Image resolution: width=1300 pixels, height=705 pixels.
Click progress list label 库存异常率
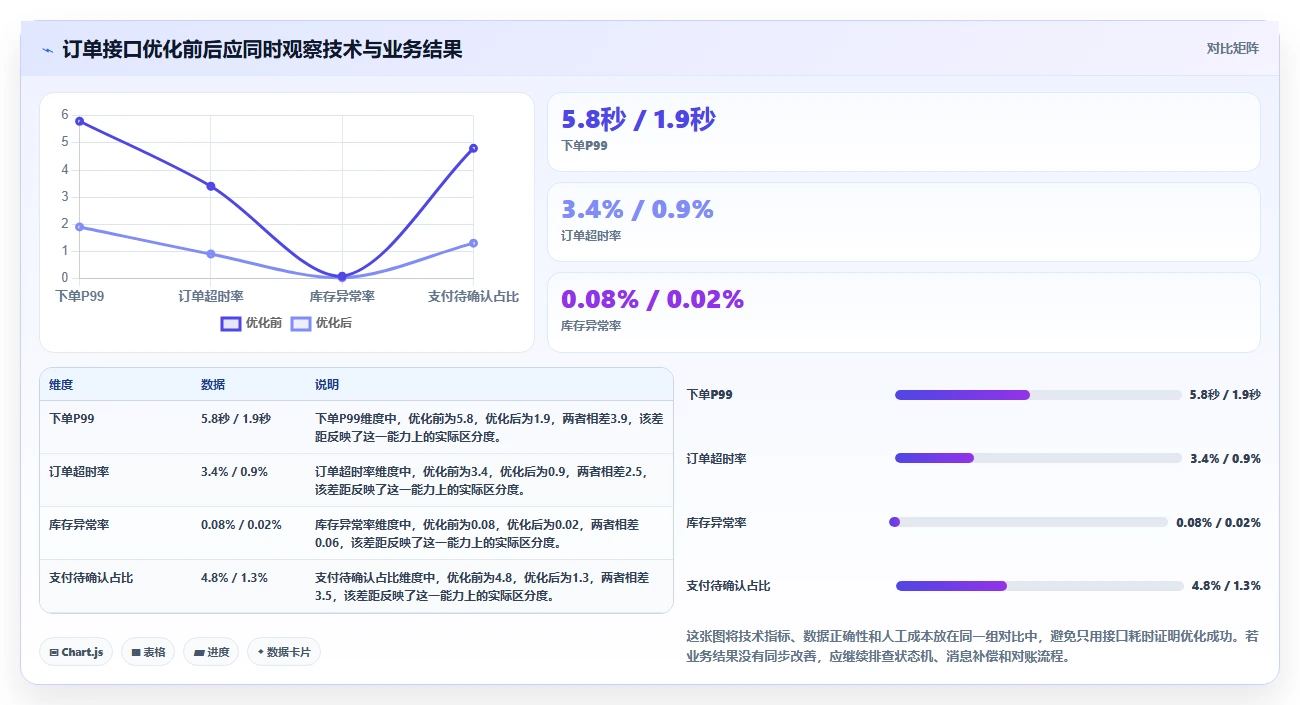716,523
